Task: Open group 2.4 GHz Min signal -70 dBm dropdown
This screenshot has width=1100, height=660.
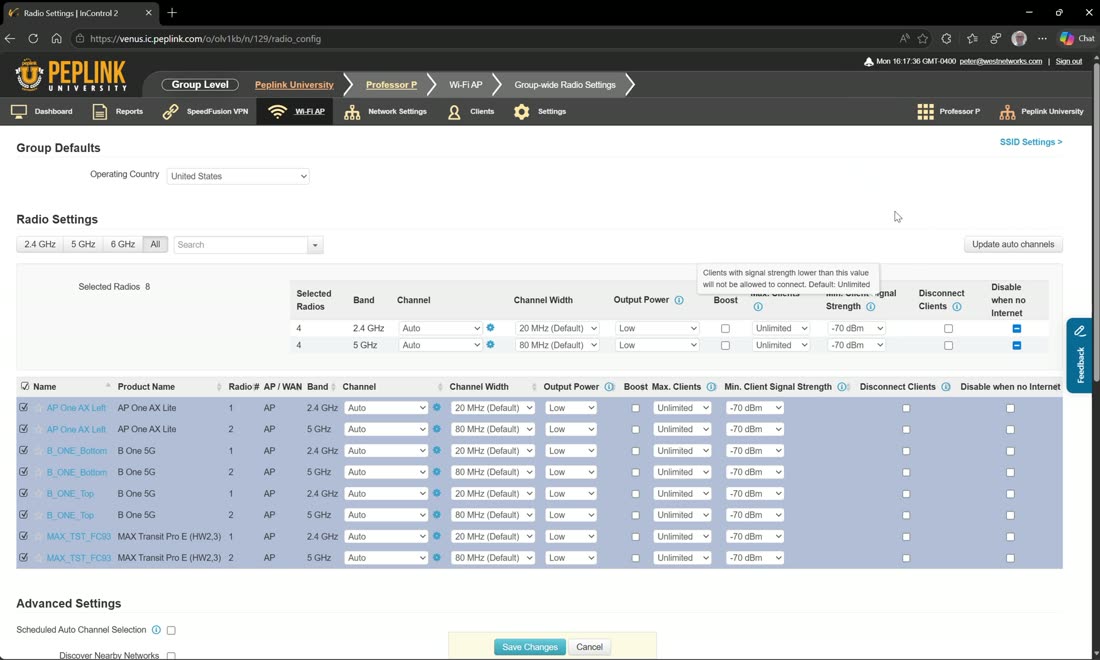Action: 856,328
